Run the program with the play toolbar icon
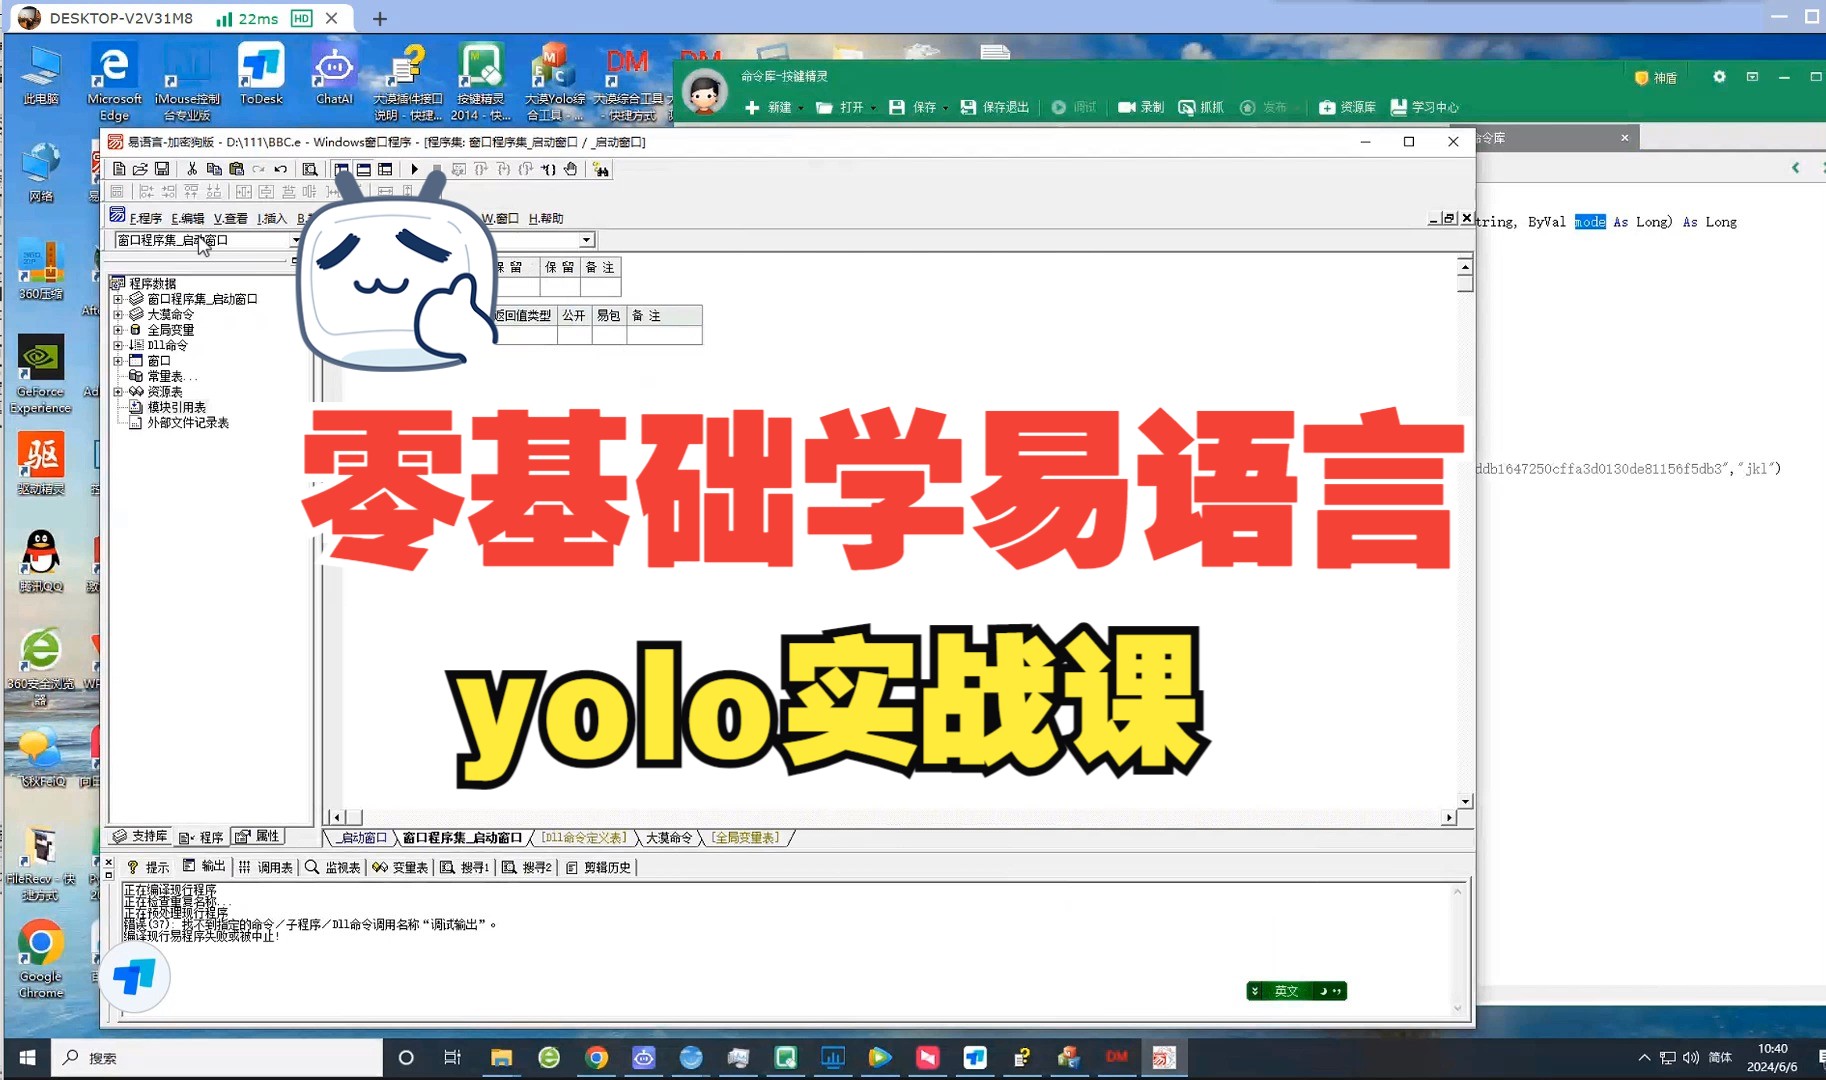The height and width of the screenshot is (1080, 1826). coord(415,169)
